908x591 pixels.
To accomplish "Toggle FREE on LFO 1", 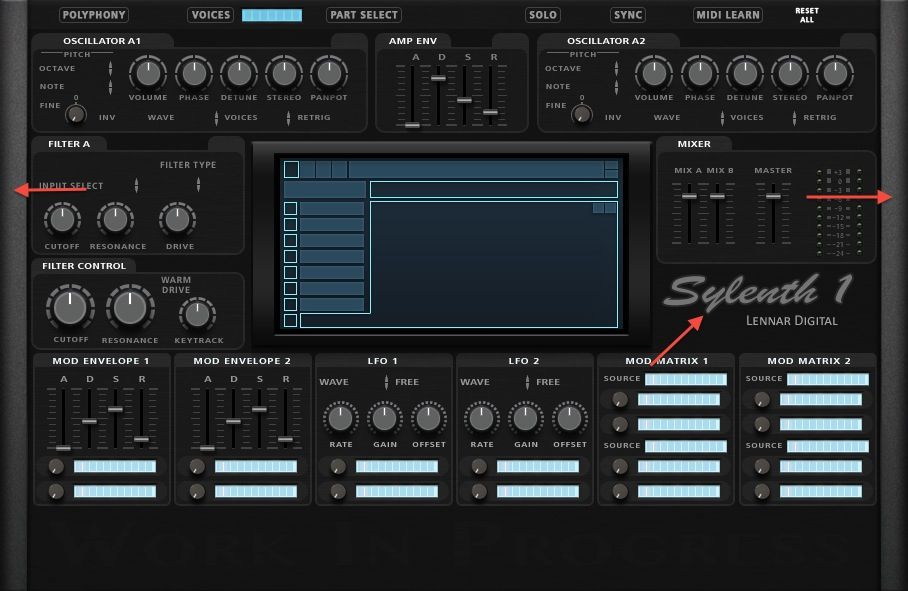I will tap(407, 382).
